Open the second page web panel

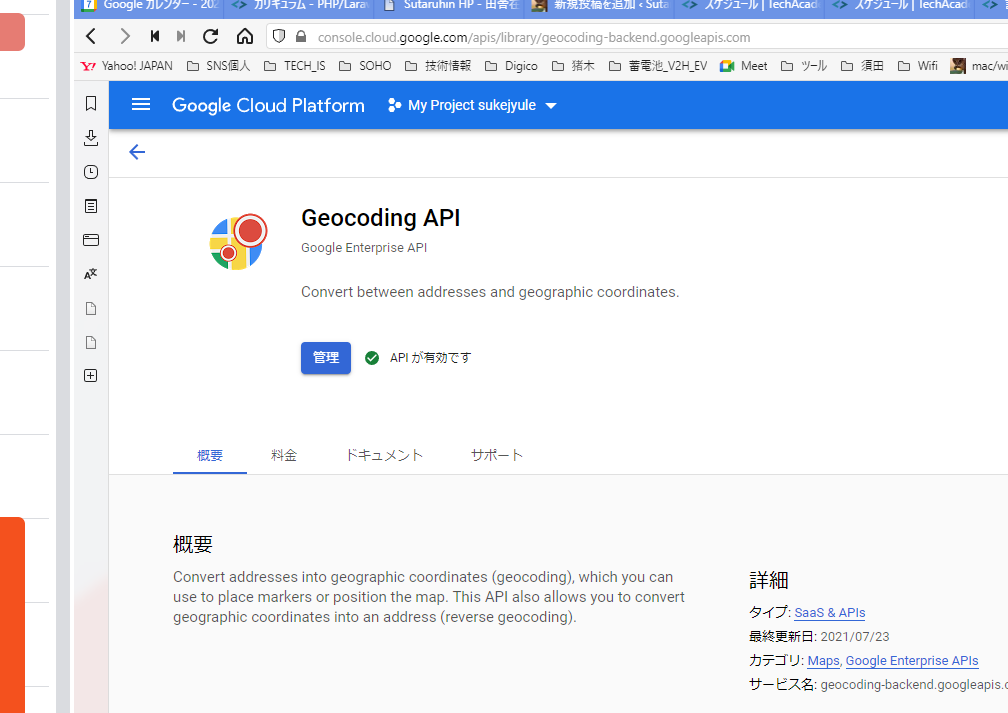(x=91, y=342)
